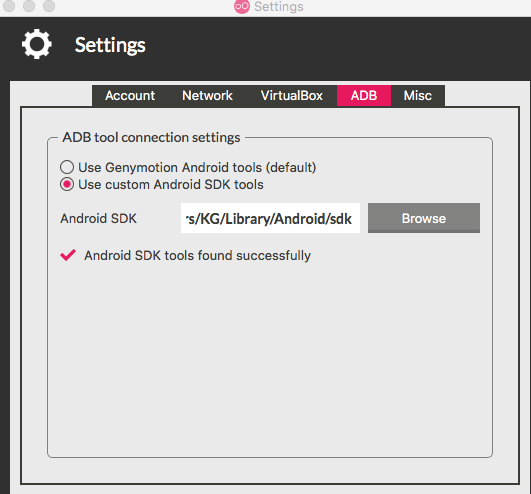Viewport: 531px width, 494px height.
Task: Go to the Misc tab
Action: (x=418, y=96)
